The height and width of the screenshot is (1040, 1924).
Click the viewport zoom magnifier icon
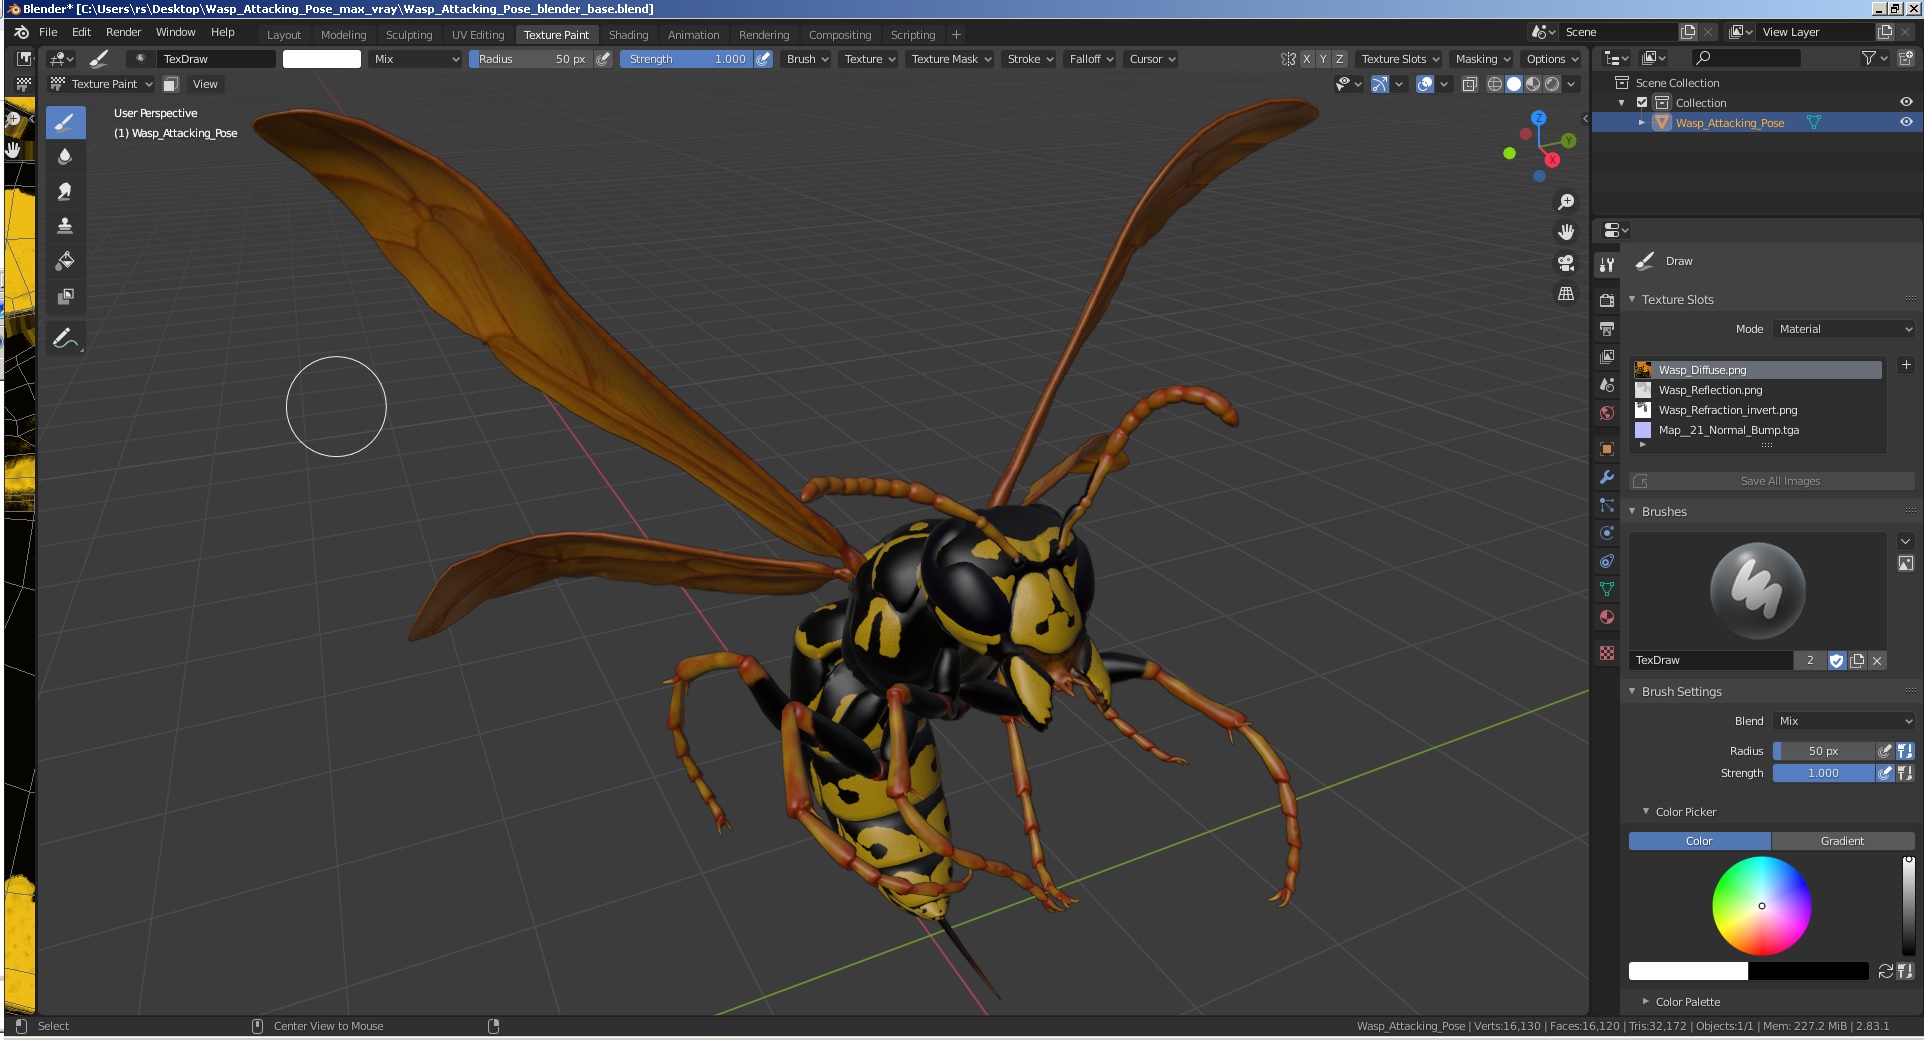1566,202
